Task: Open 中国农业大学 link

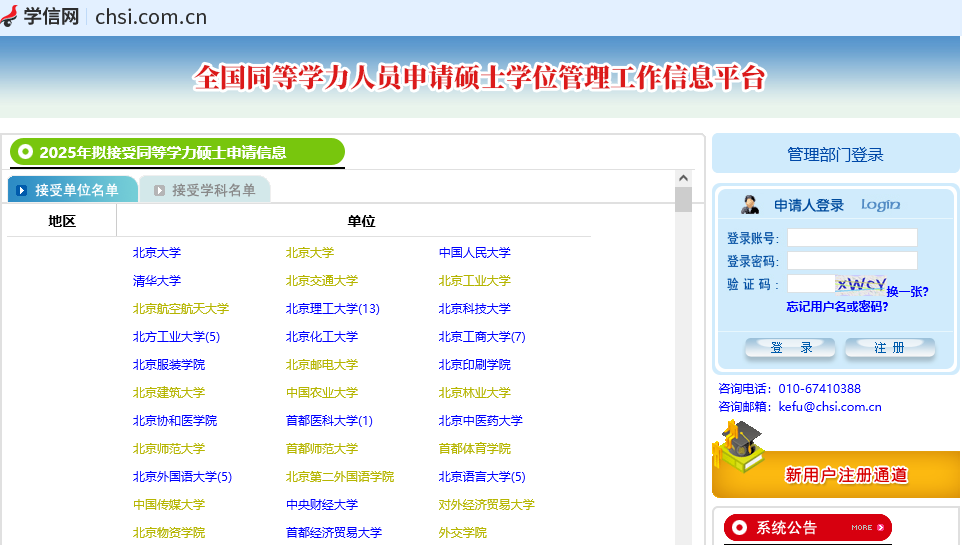Action: (321, 393)
